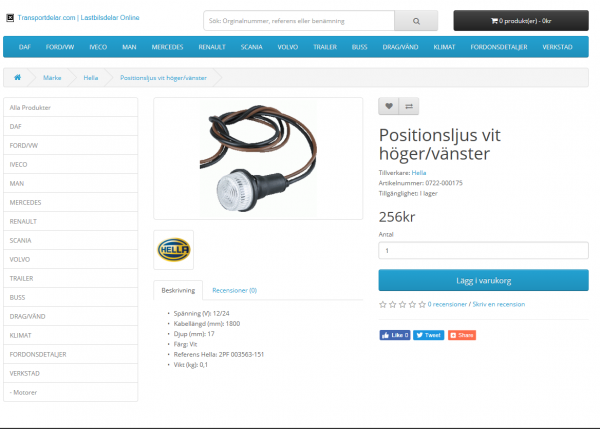This screenshot has width=600, height=429.
Task: Click the search magnifier button
Action: [x=416, y=21]
